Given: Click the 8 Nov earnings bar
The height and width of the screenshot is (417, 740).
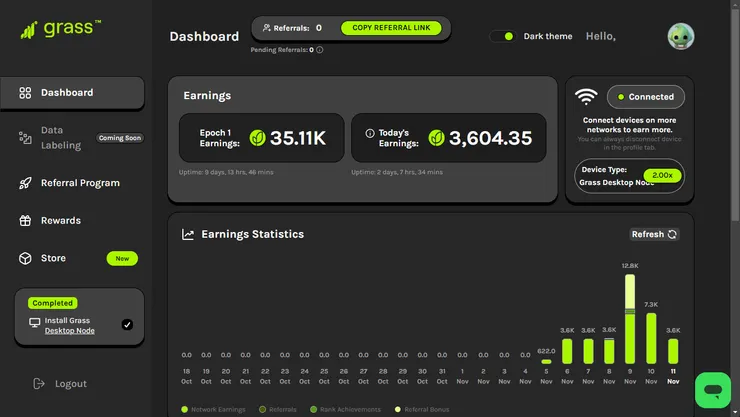Looking at the screenshot, I should 609,351.
